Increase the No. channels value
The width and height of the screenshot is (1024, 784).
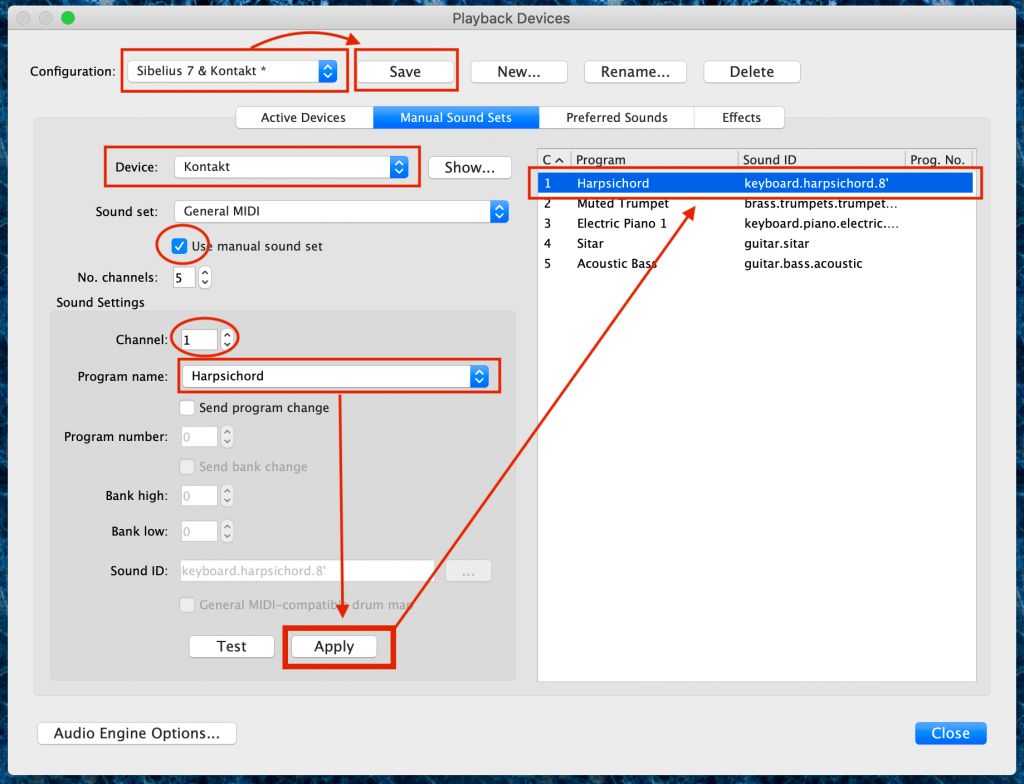(x=205, y=272)
